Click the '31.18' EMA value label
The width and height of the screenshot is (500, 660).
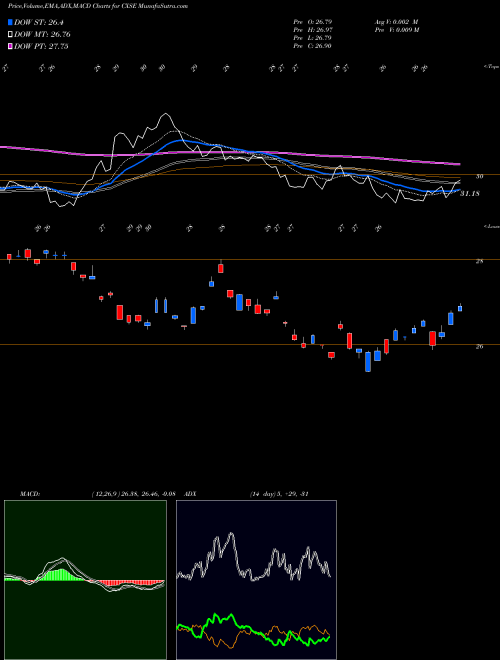[x=470, y=194]
